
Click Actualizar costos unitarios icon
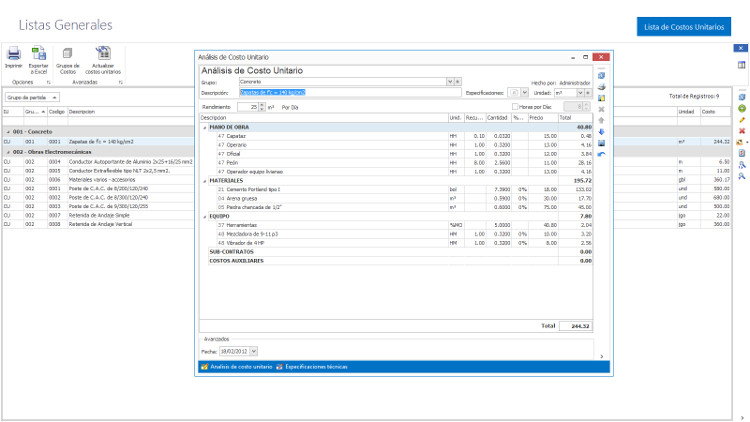pyautogui.click(x=103, y=54)
